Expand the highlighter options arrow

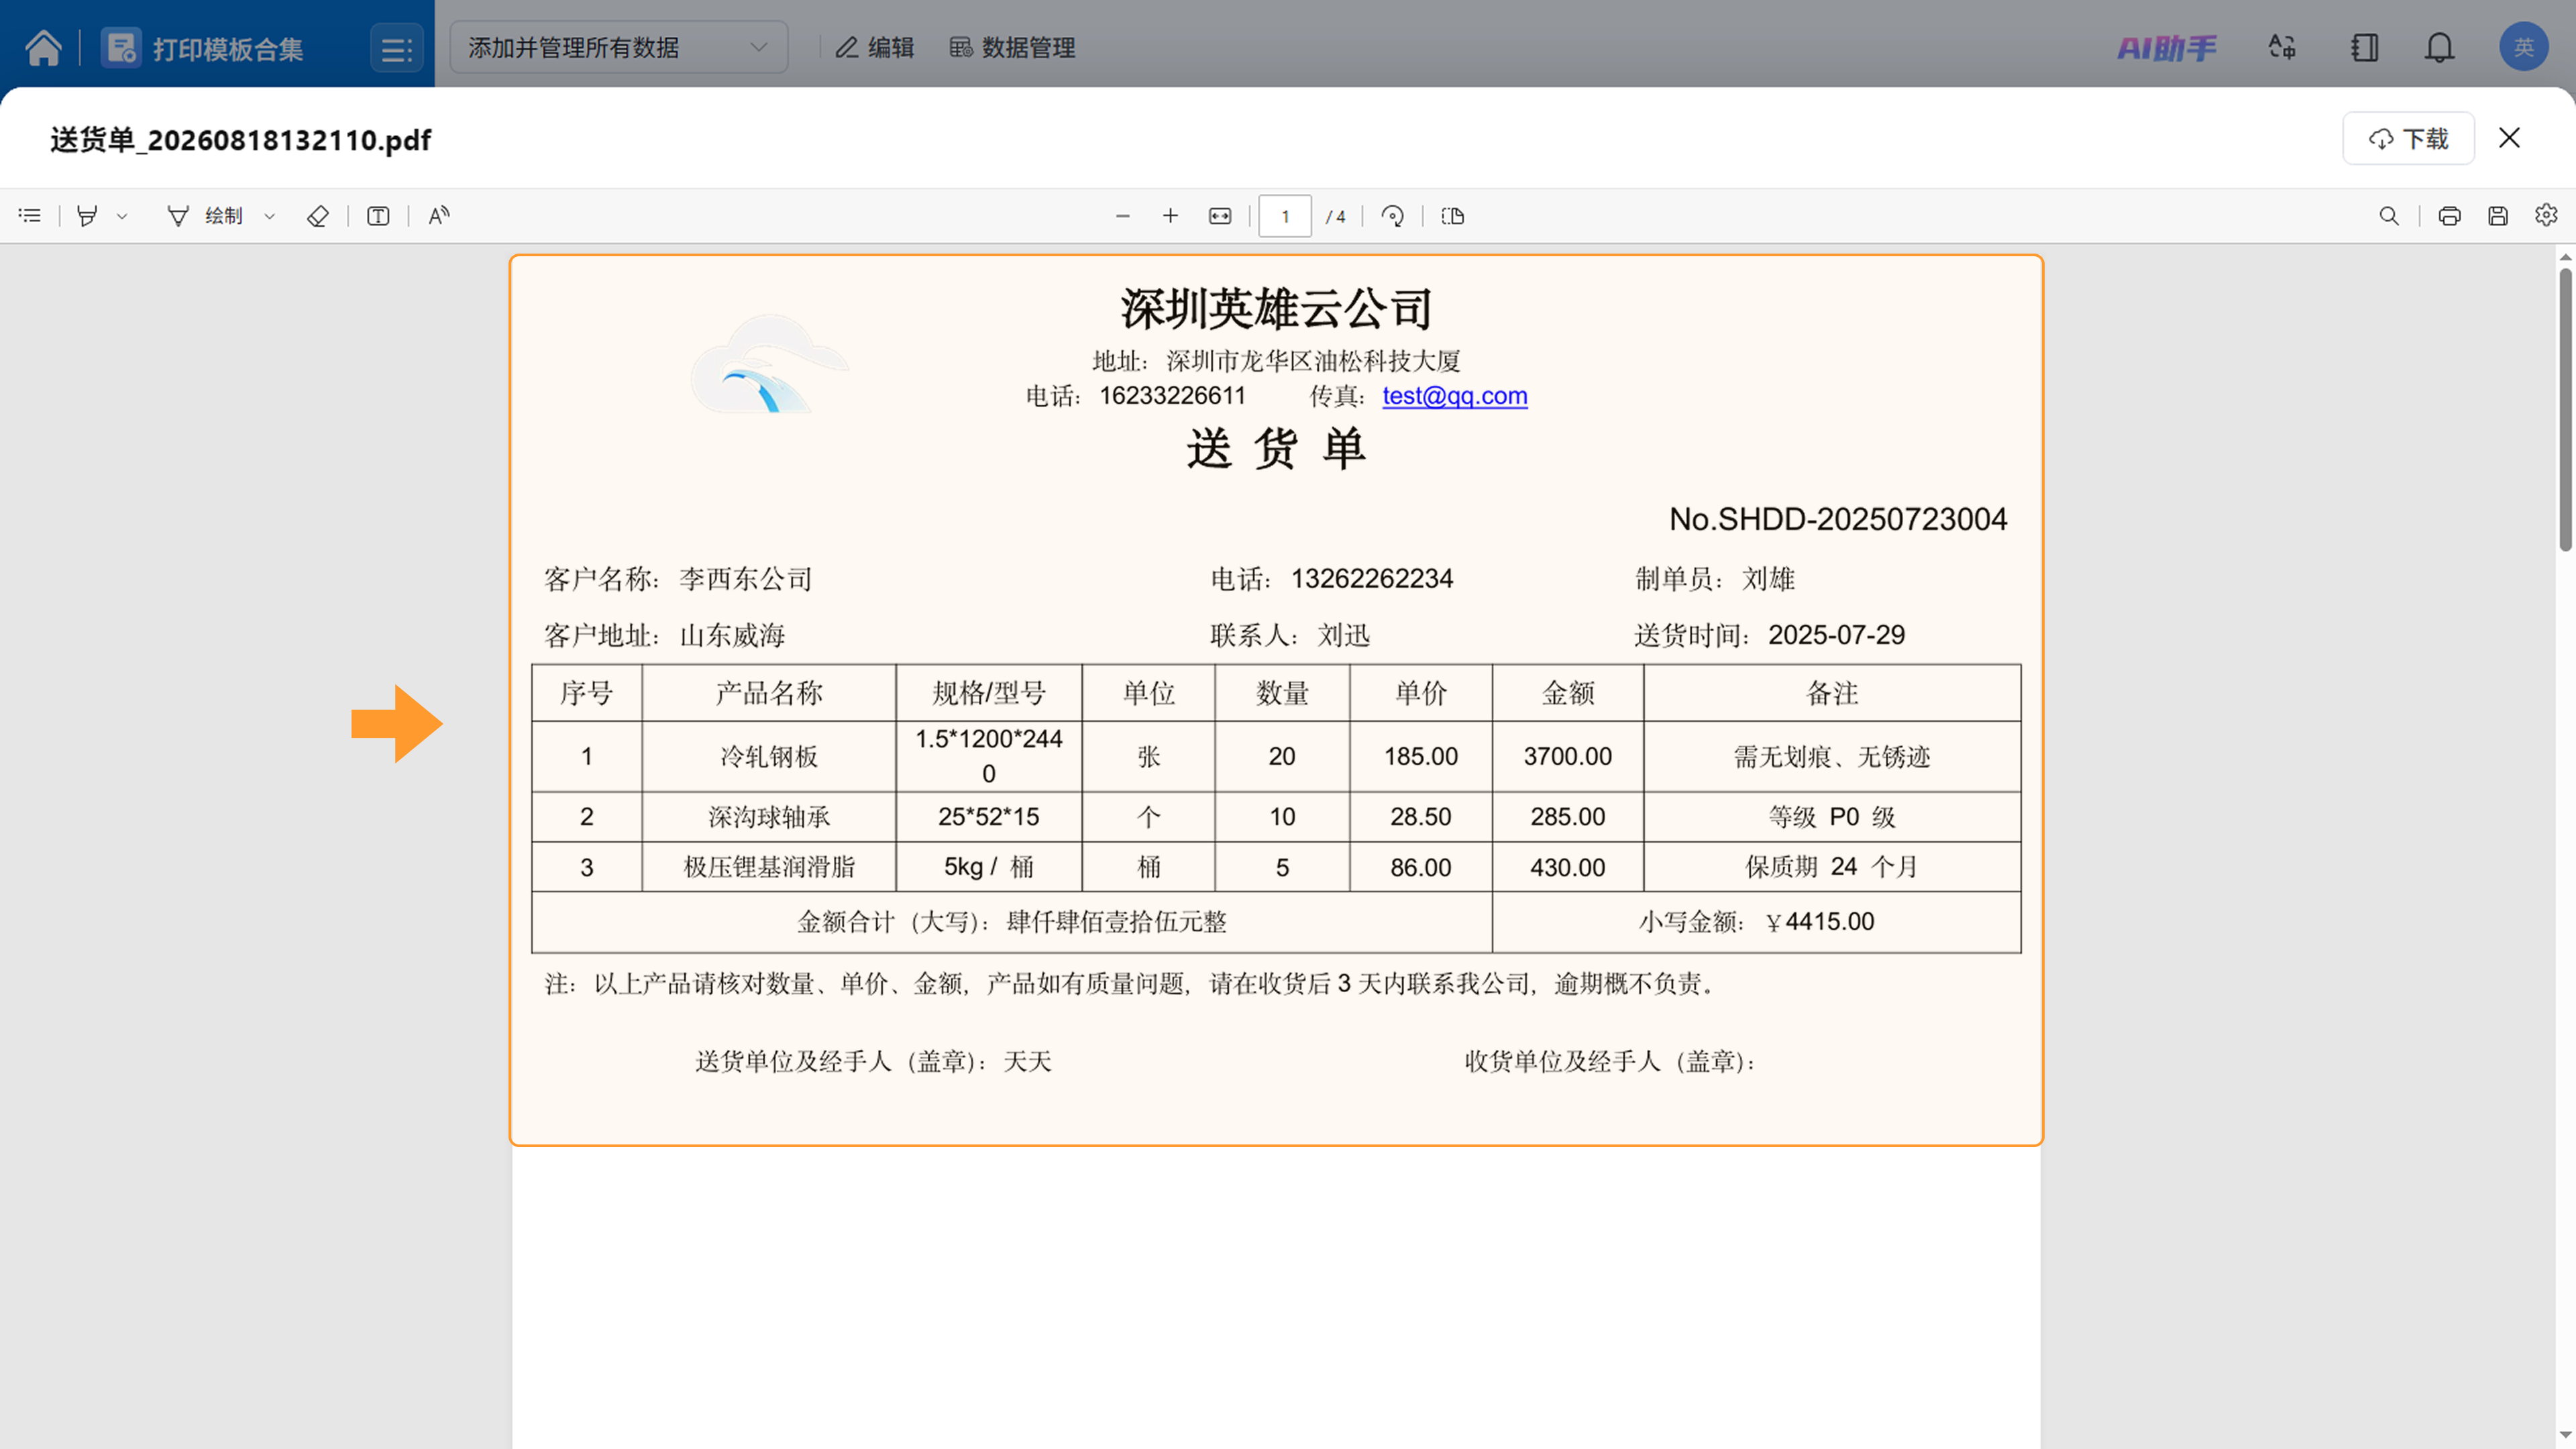[122, 216]
